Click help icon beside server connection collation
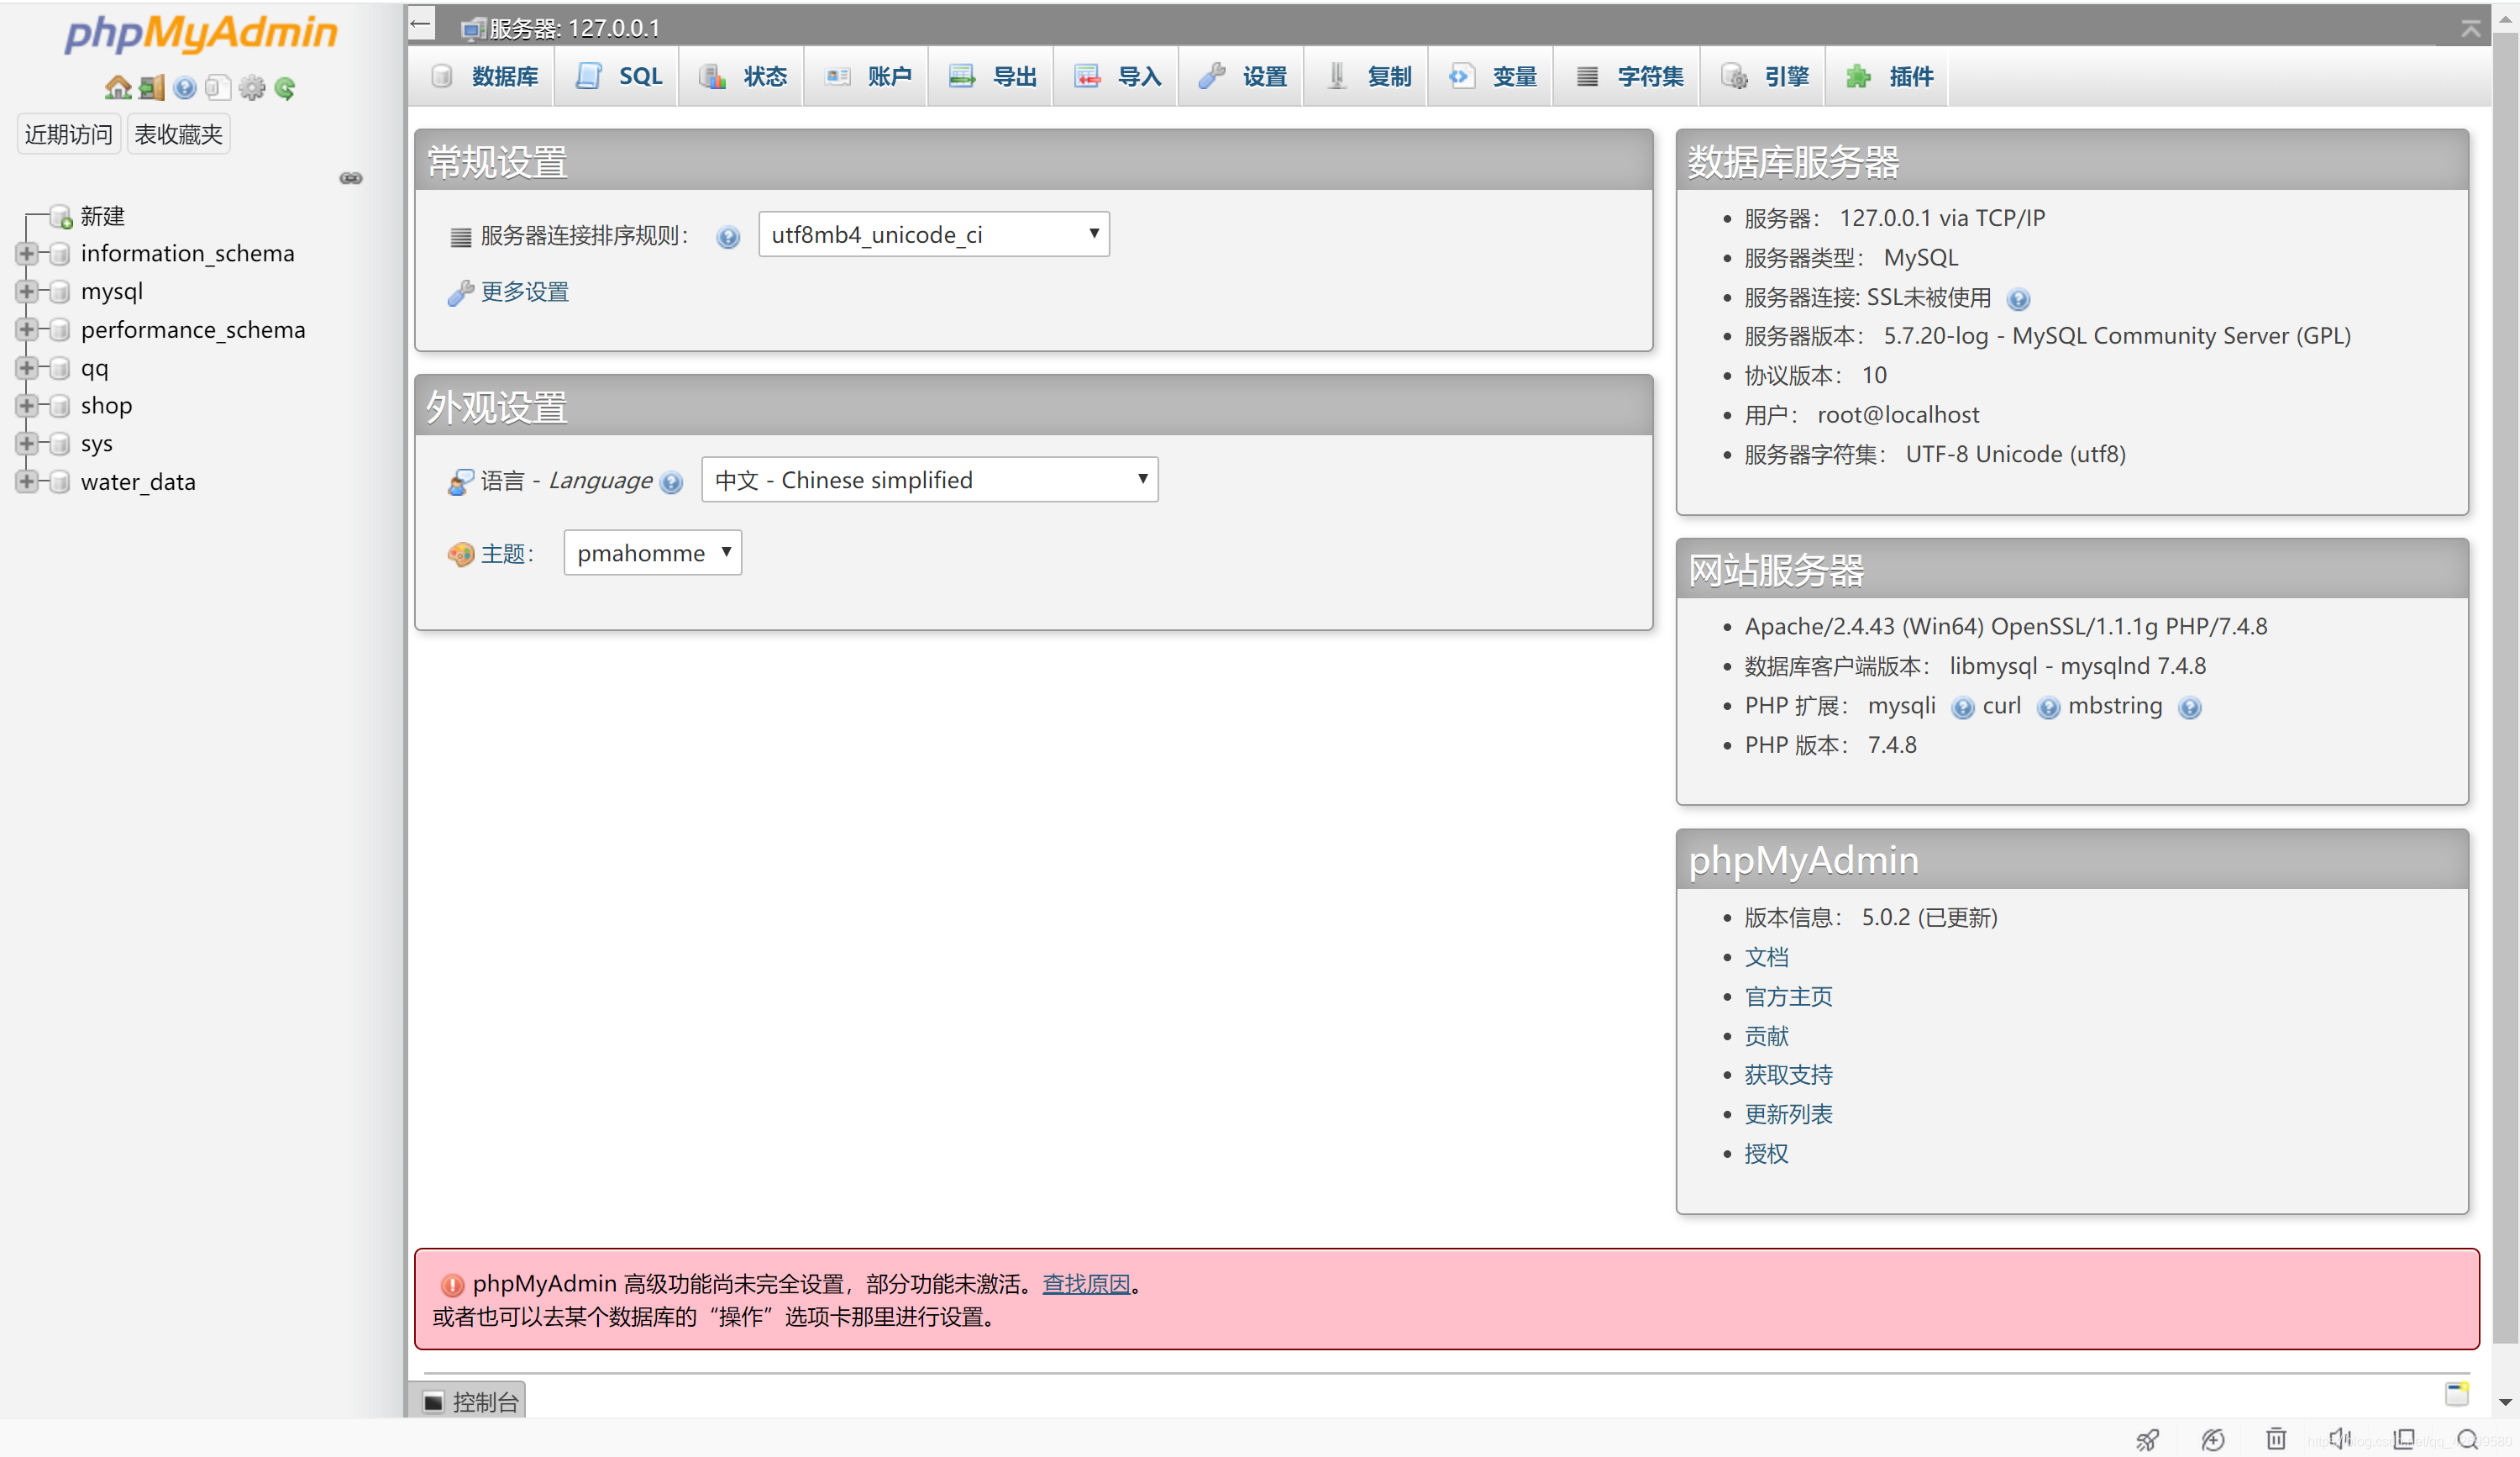This screenshot has width=2520, height=1457. 728,237
